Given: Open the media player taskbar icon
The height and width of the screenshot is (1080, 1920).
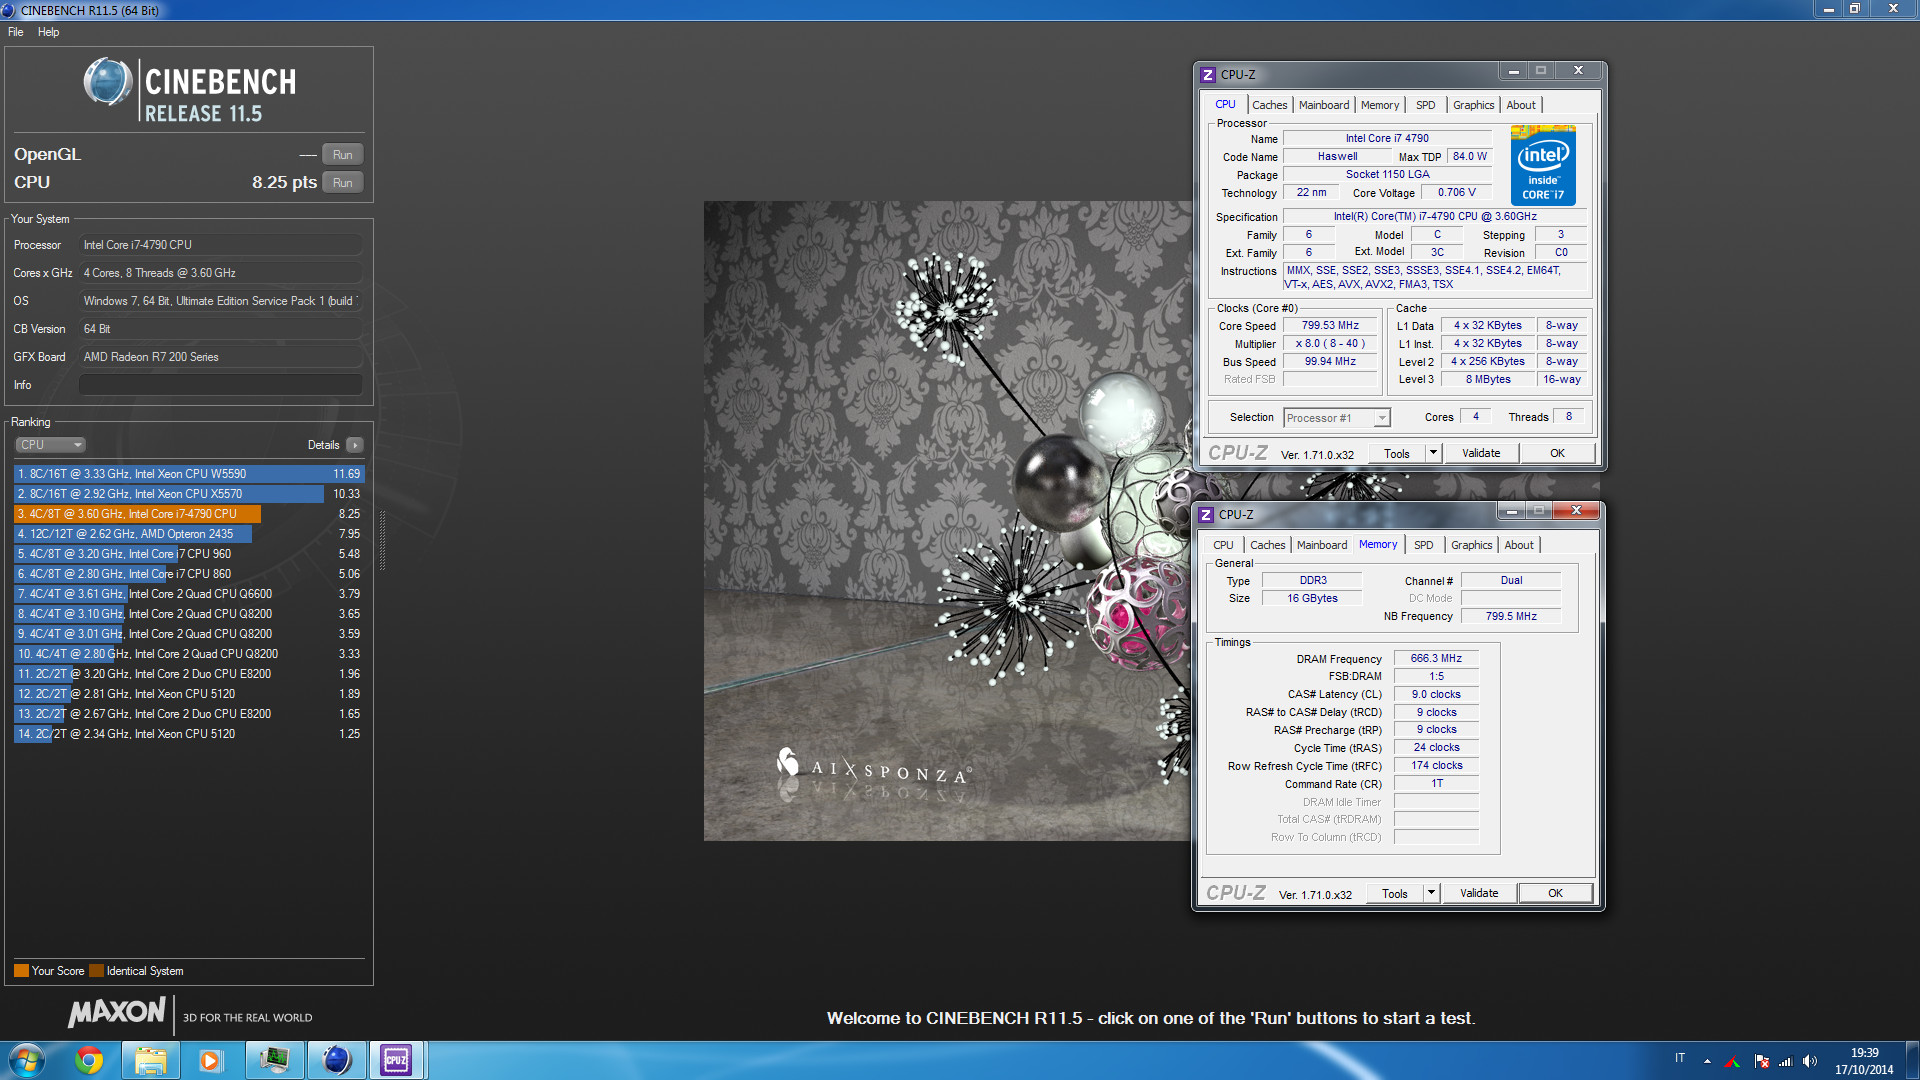Looking at the screenshot, I should click(210, 1060).
